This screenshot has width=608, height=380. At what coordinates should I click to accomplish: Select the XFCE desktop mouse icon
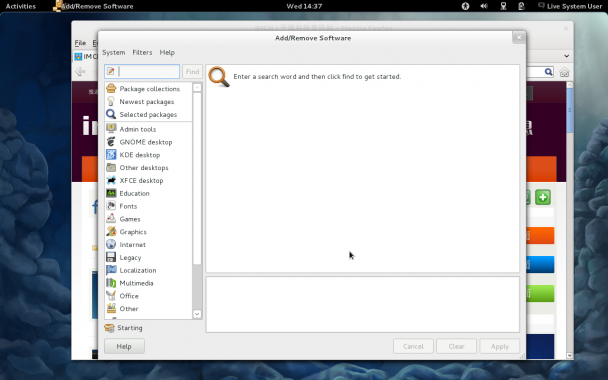coord(111,180)
